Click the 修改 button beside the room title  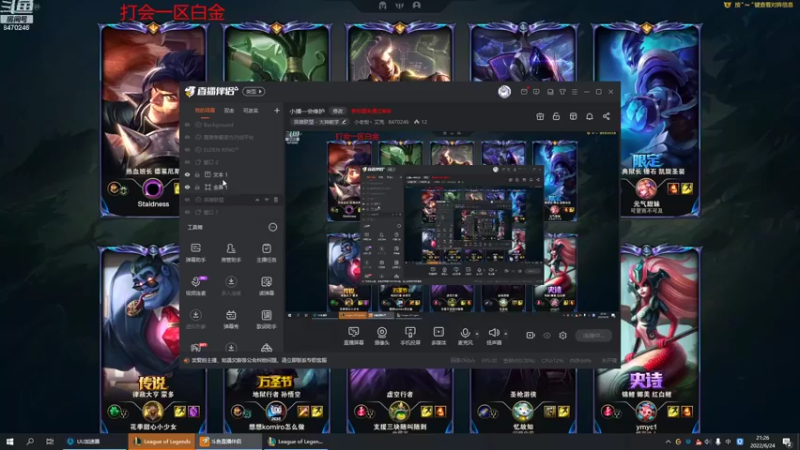338,111
